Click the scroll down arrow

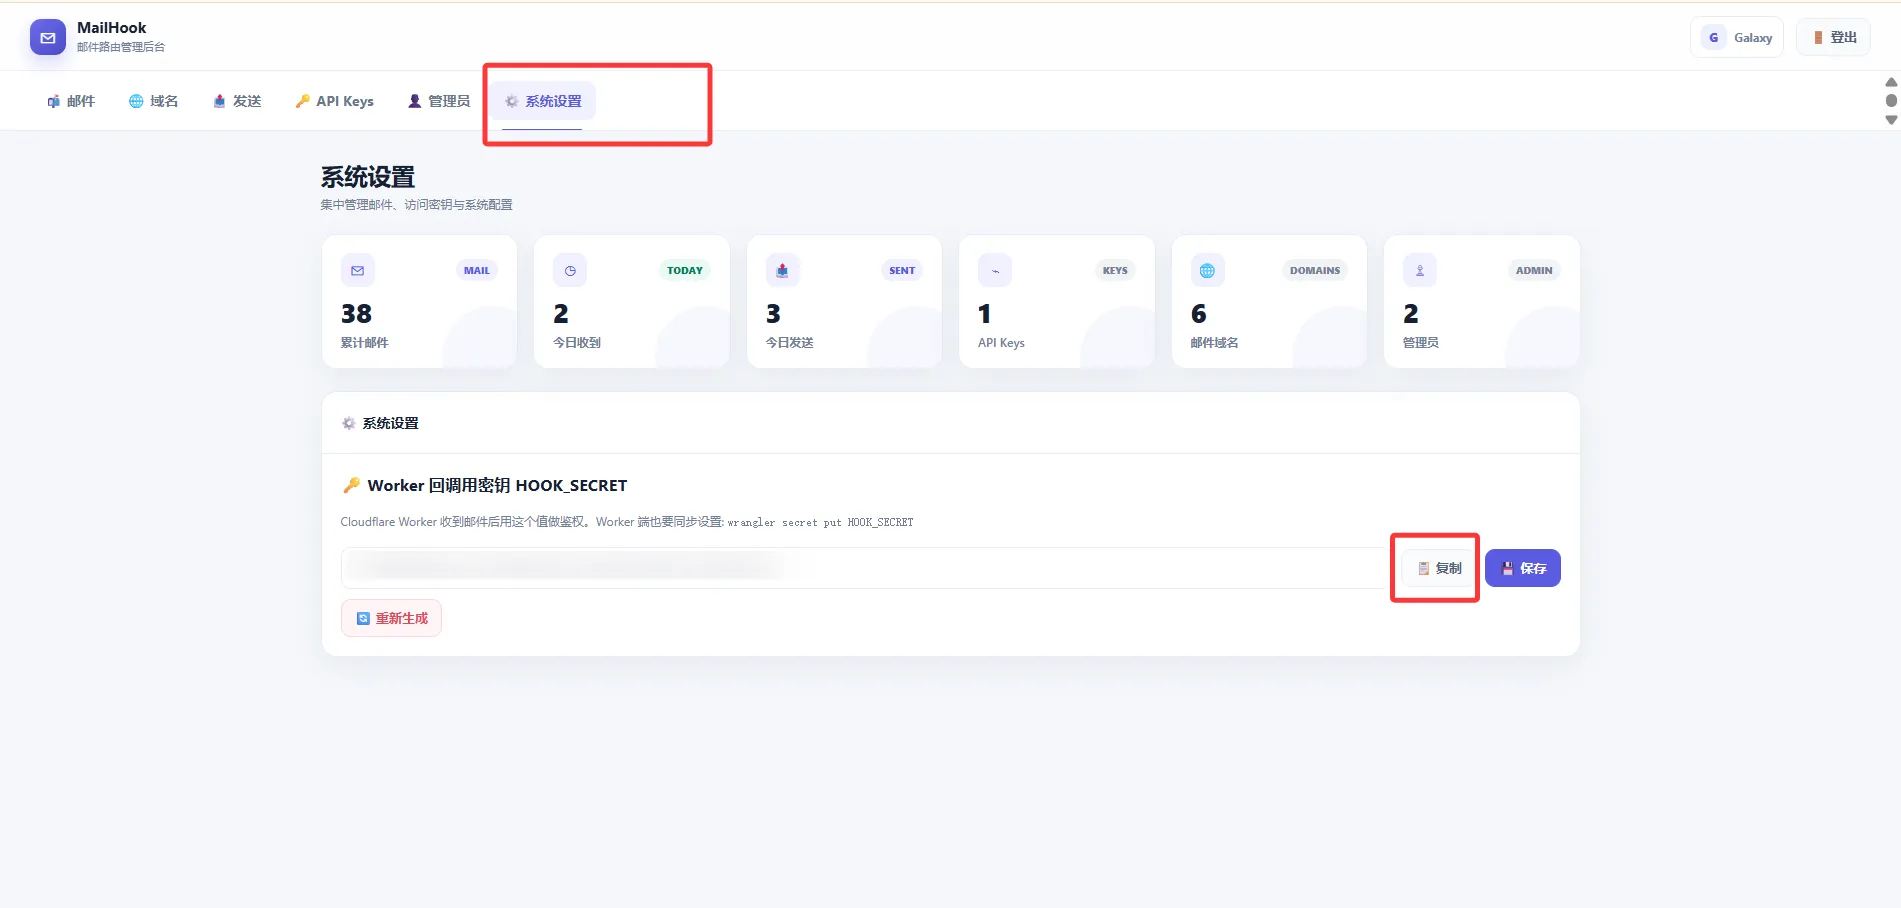[x=1891, y=120]
